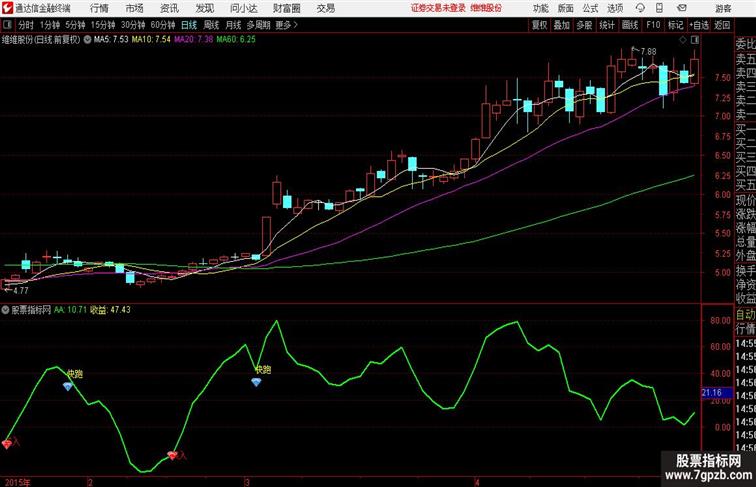Select the 周线 weekly period
Screen dimensions: 756x487
pyautogui.click(x=211, y=25)
